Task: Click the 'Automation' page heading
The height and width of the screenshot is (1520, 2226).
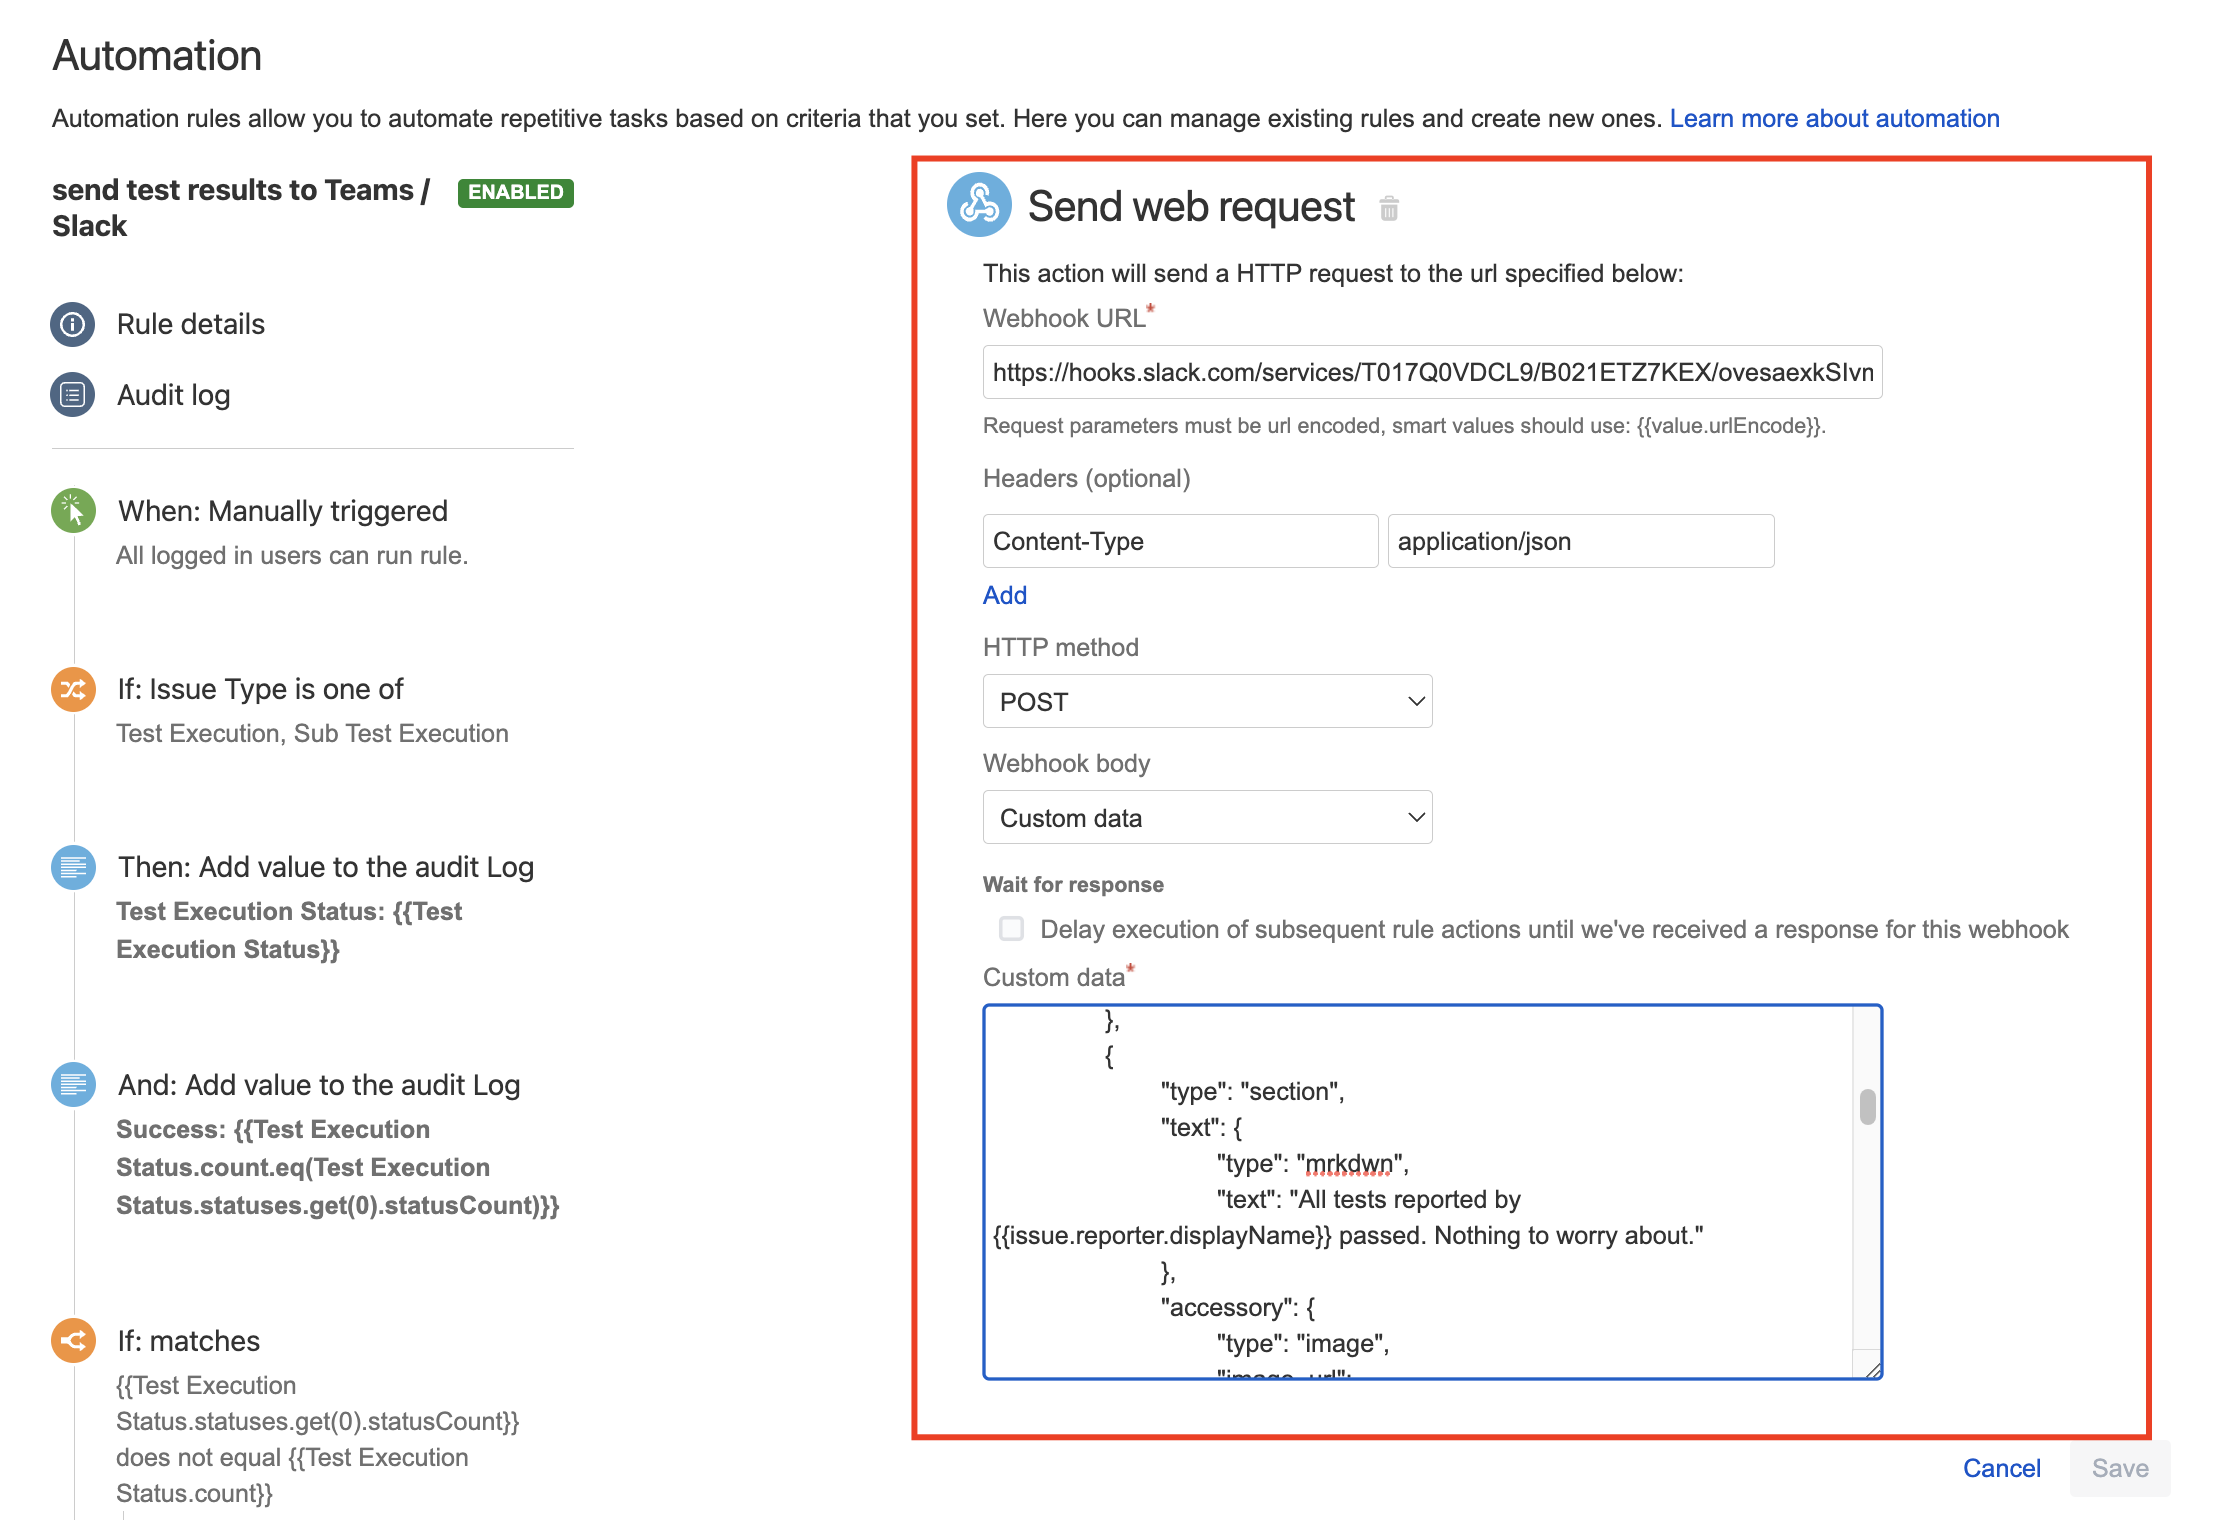Action: coord(157,56)
